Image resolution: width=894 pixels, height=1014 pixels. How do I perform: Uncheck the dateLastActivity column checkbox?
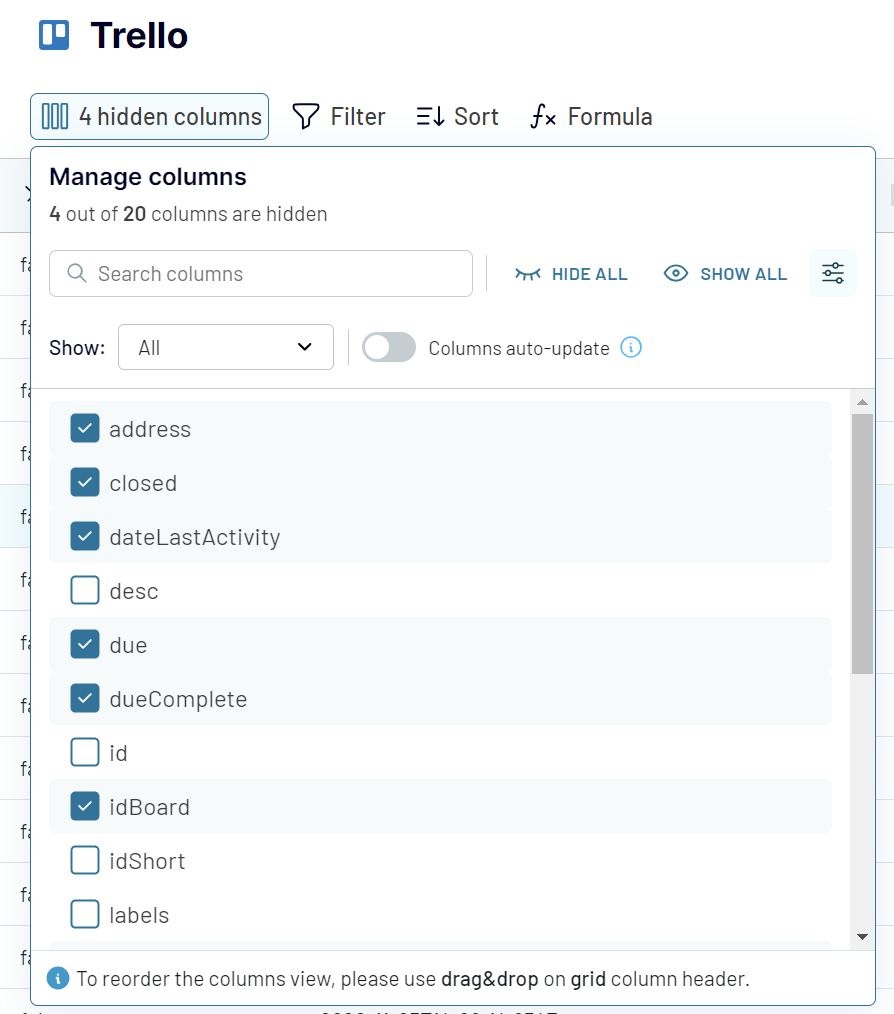coord(85,536)
